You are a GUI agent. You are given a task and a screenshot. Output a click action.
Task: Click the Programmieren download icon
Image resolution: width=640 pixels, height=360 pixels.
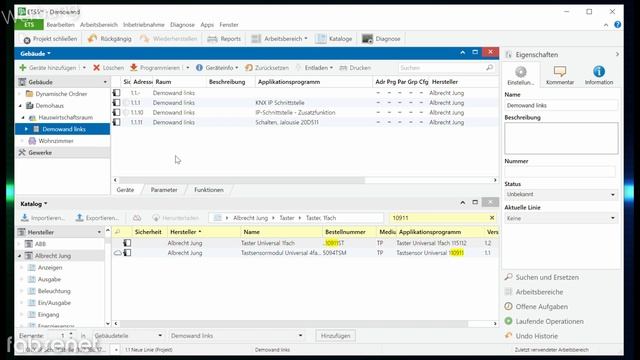[133, 68]
